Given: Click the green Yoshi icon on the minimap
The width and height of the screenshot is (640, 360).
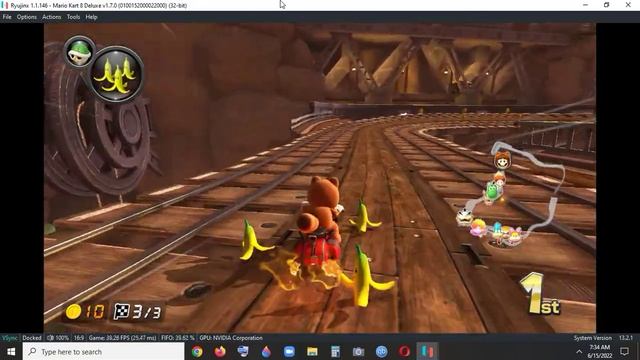Looking at the screenshot, I should 492,192.
